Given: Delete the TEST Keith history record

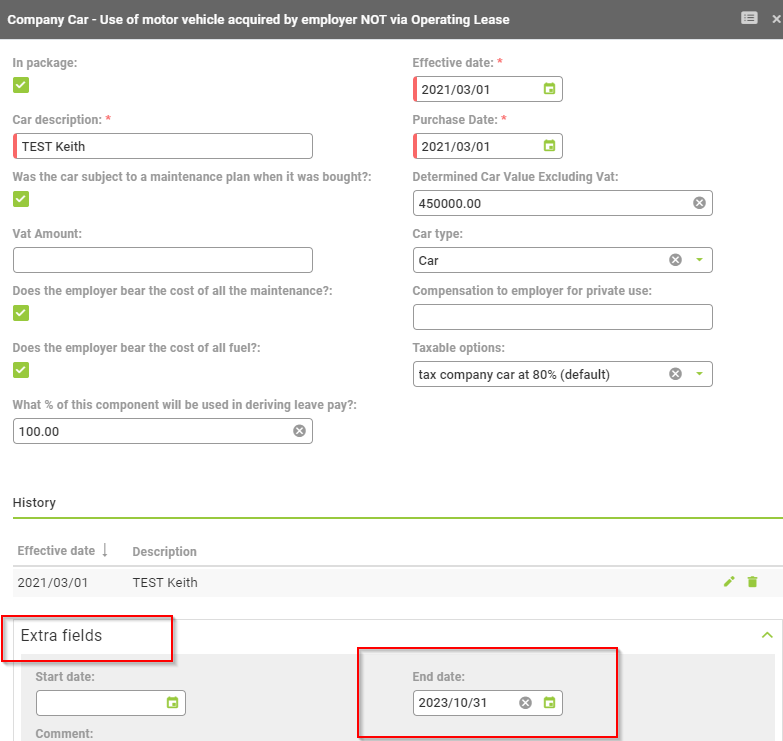Looking at the screenshot, I should click(752, 582).
